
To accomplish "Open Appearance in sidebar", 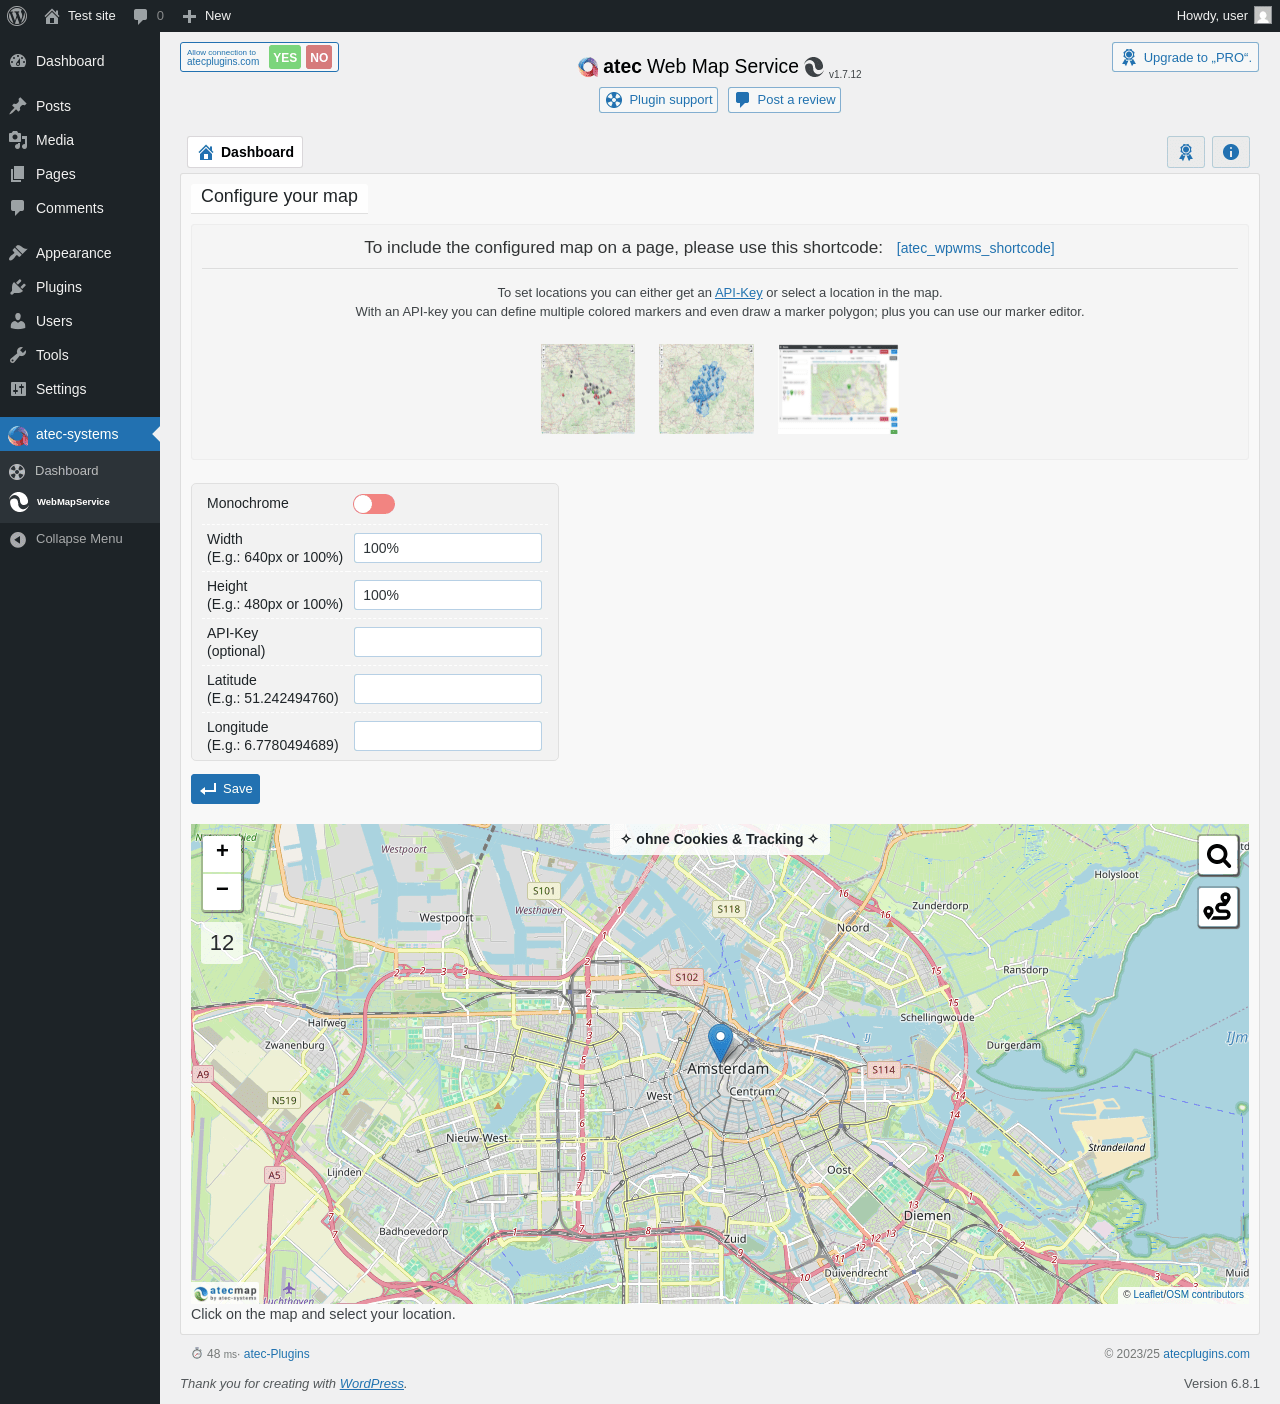I will 80,253.
